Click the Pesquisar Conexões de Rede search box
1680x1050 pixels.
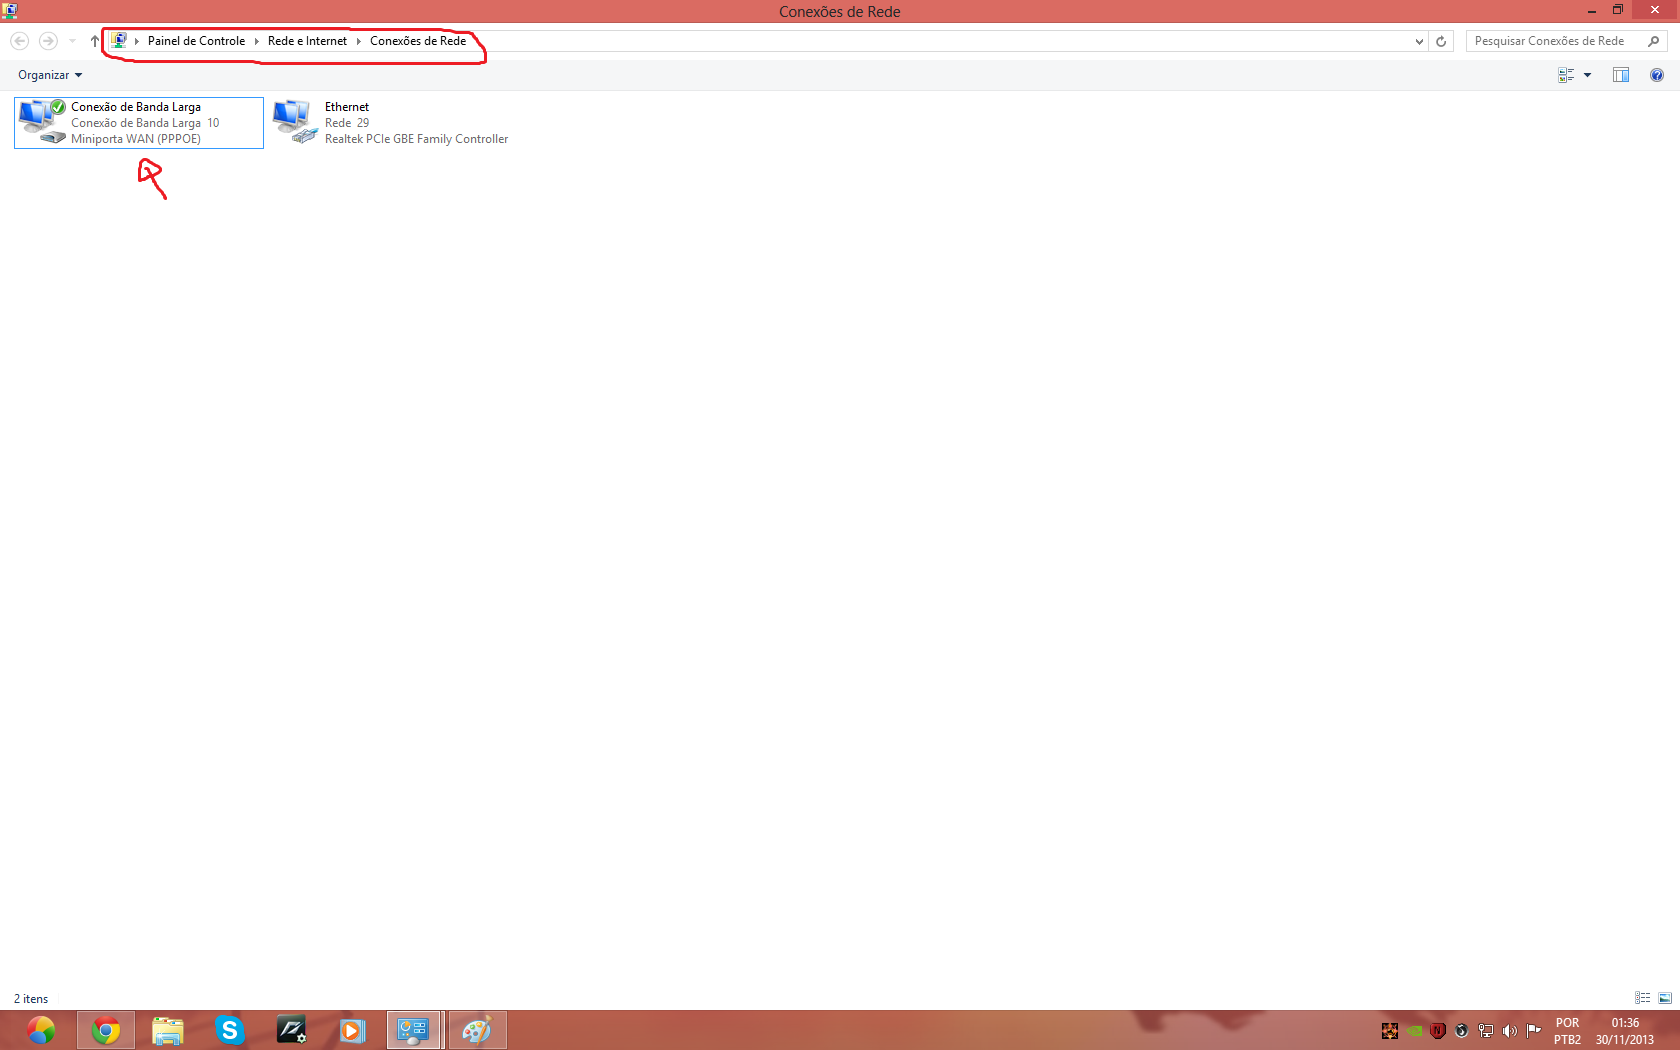(1555, 41)
